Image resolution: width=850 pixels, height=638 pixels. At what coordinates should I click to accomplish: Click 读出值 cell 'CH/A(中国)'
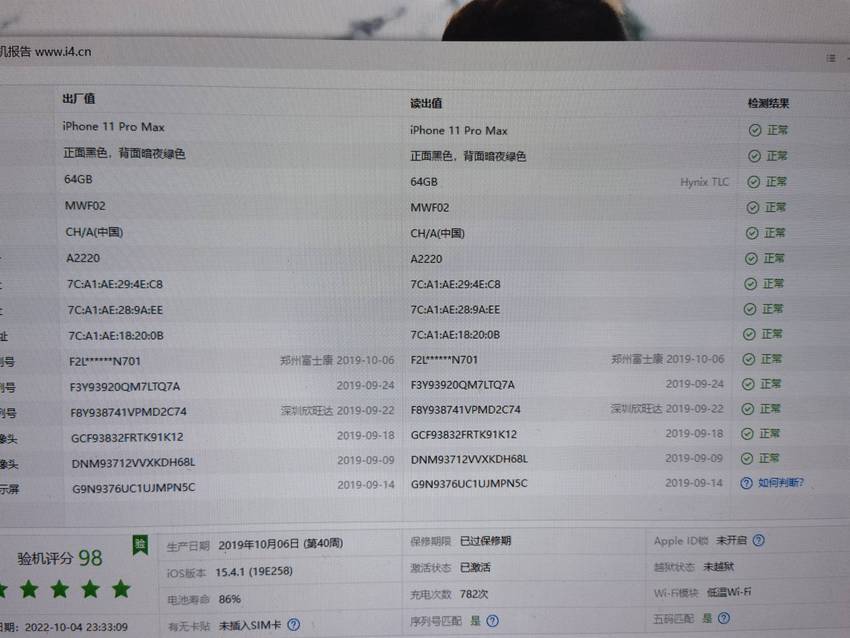tap(437, 234)
